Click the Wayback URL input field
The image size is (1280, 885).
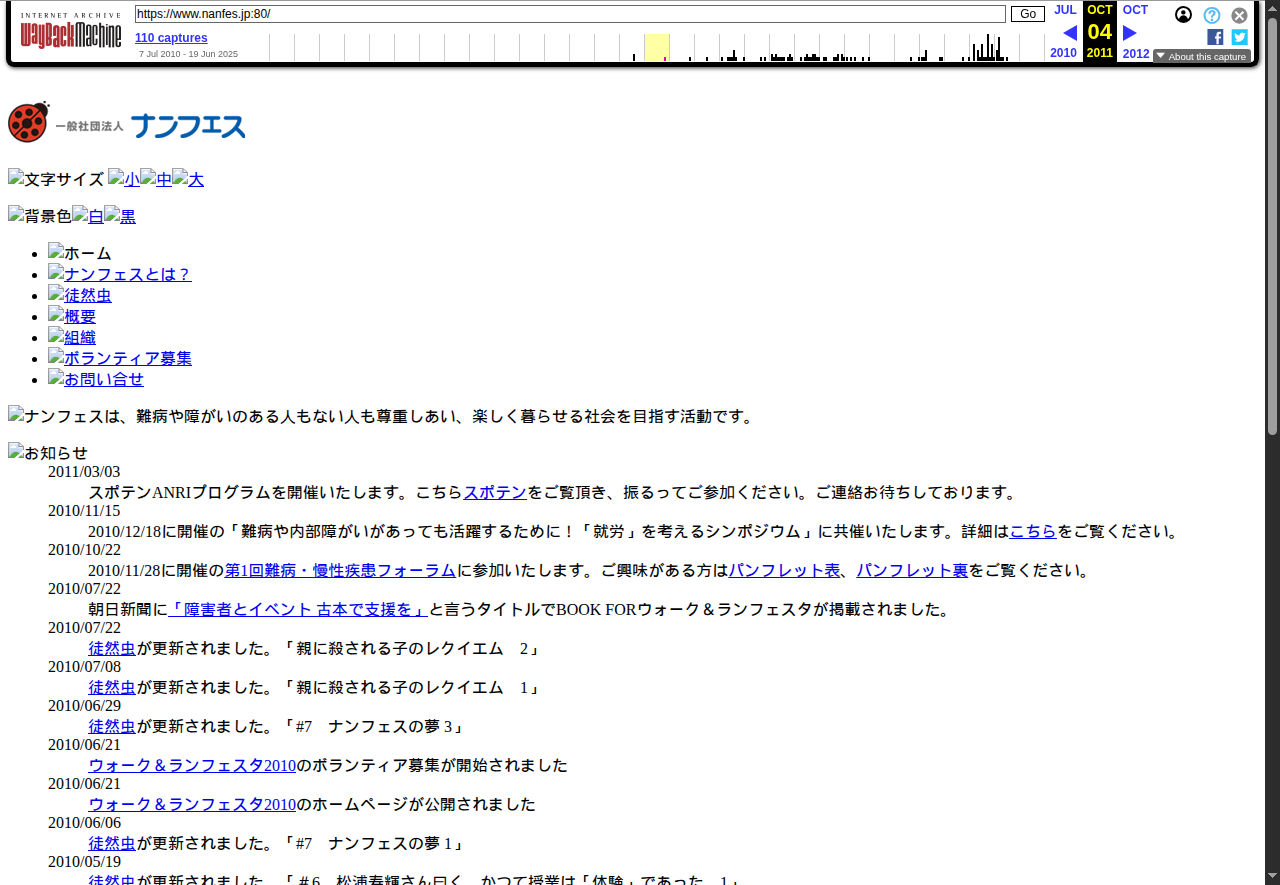coord(570,14)
